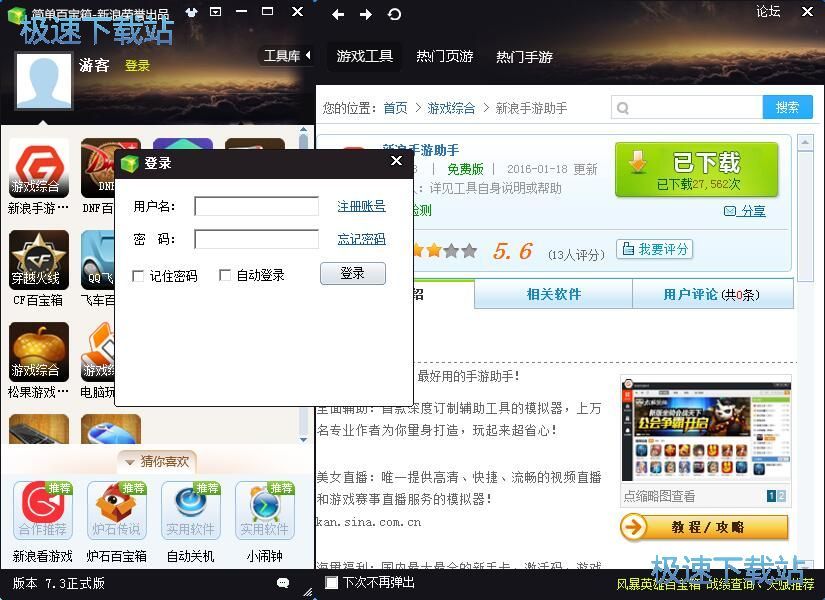Click the search text box

(687, 107)
